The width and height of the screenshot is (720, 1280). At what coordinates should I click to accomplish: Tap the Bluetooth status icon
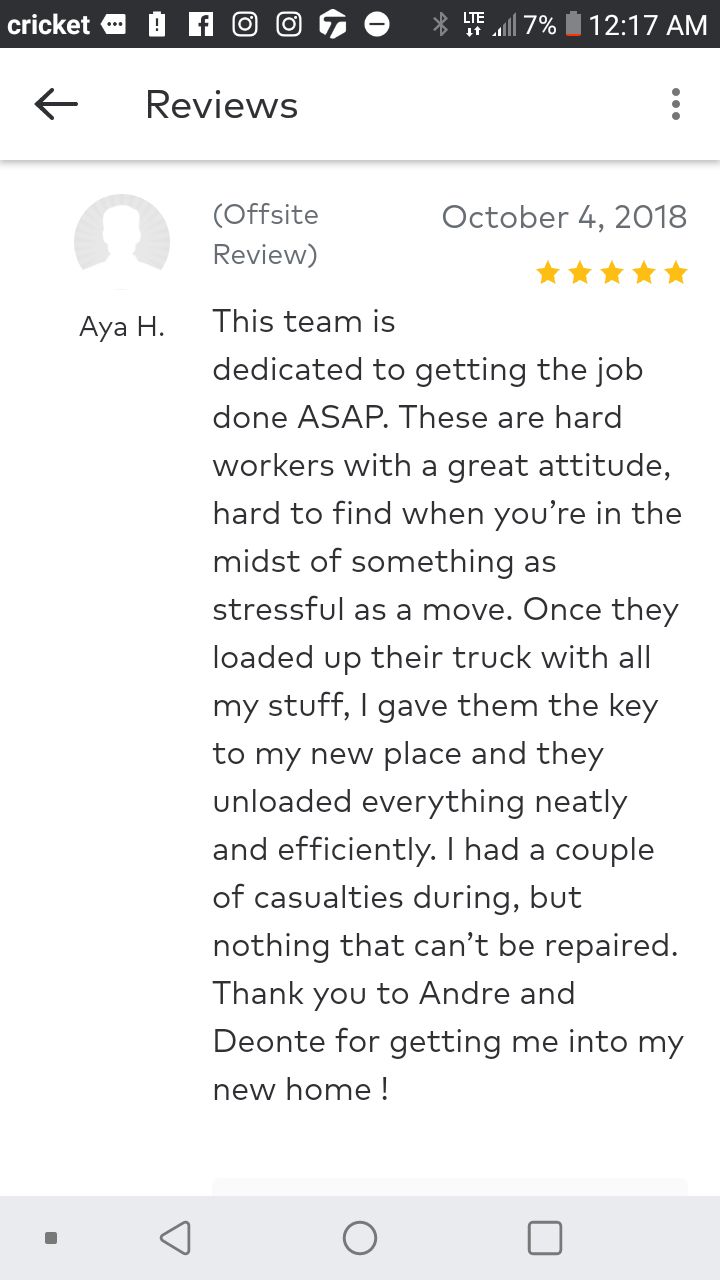[440, 24]
